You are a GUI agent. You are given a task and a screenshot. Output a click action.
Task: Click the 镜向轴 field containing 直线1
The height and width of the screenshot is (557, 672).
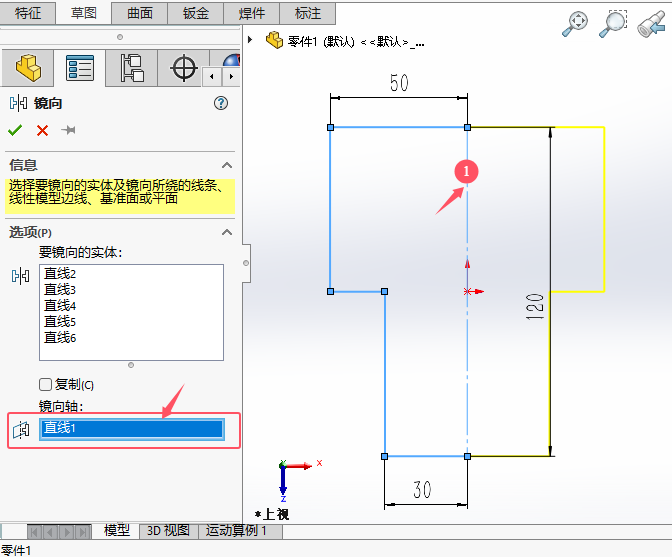tap(132, 429)
